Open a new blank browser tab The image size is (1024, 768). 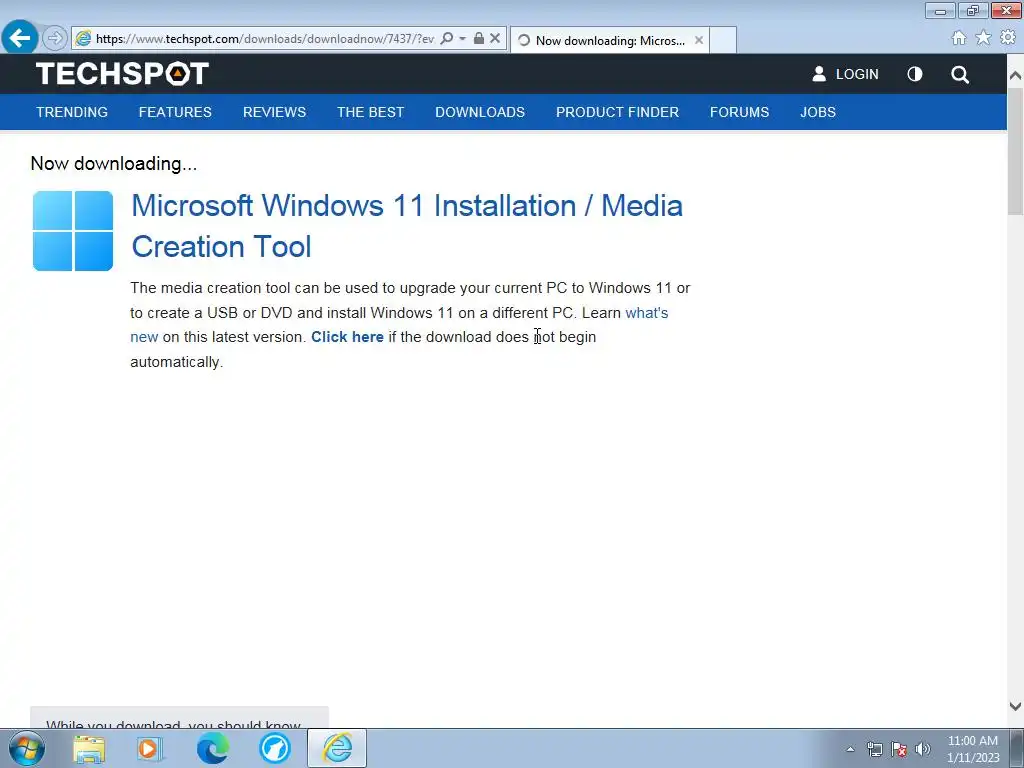[x=723, y=40]
